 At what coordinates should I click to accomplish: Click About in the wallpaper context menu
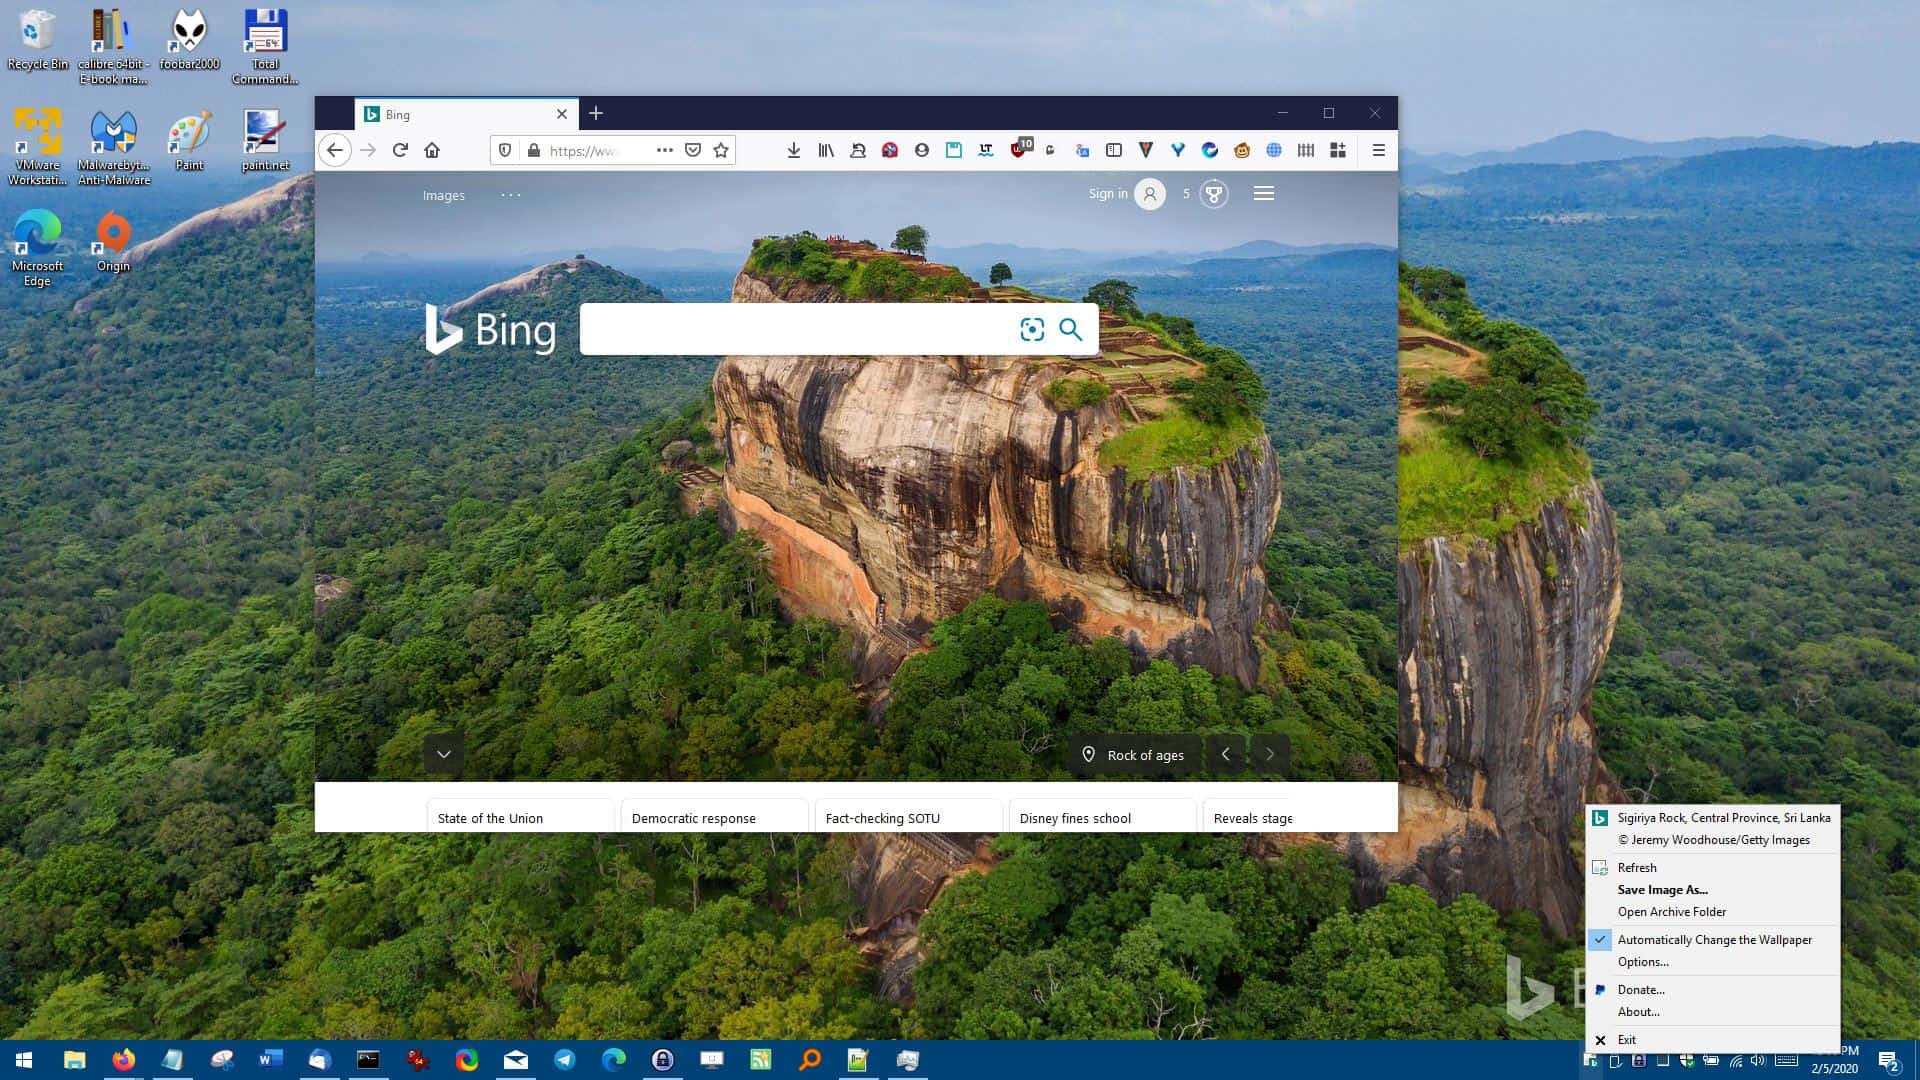tap(1639, 1011)
